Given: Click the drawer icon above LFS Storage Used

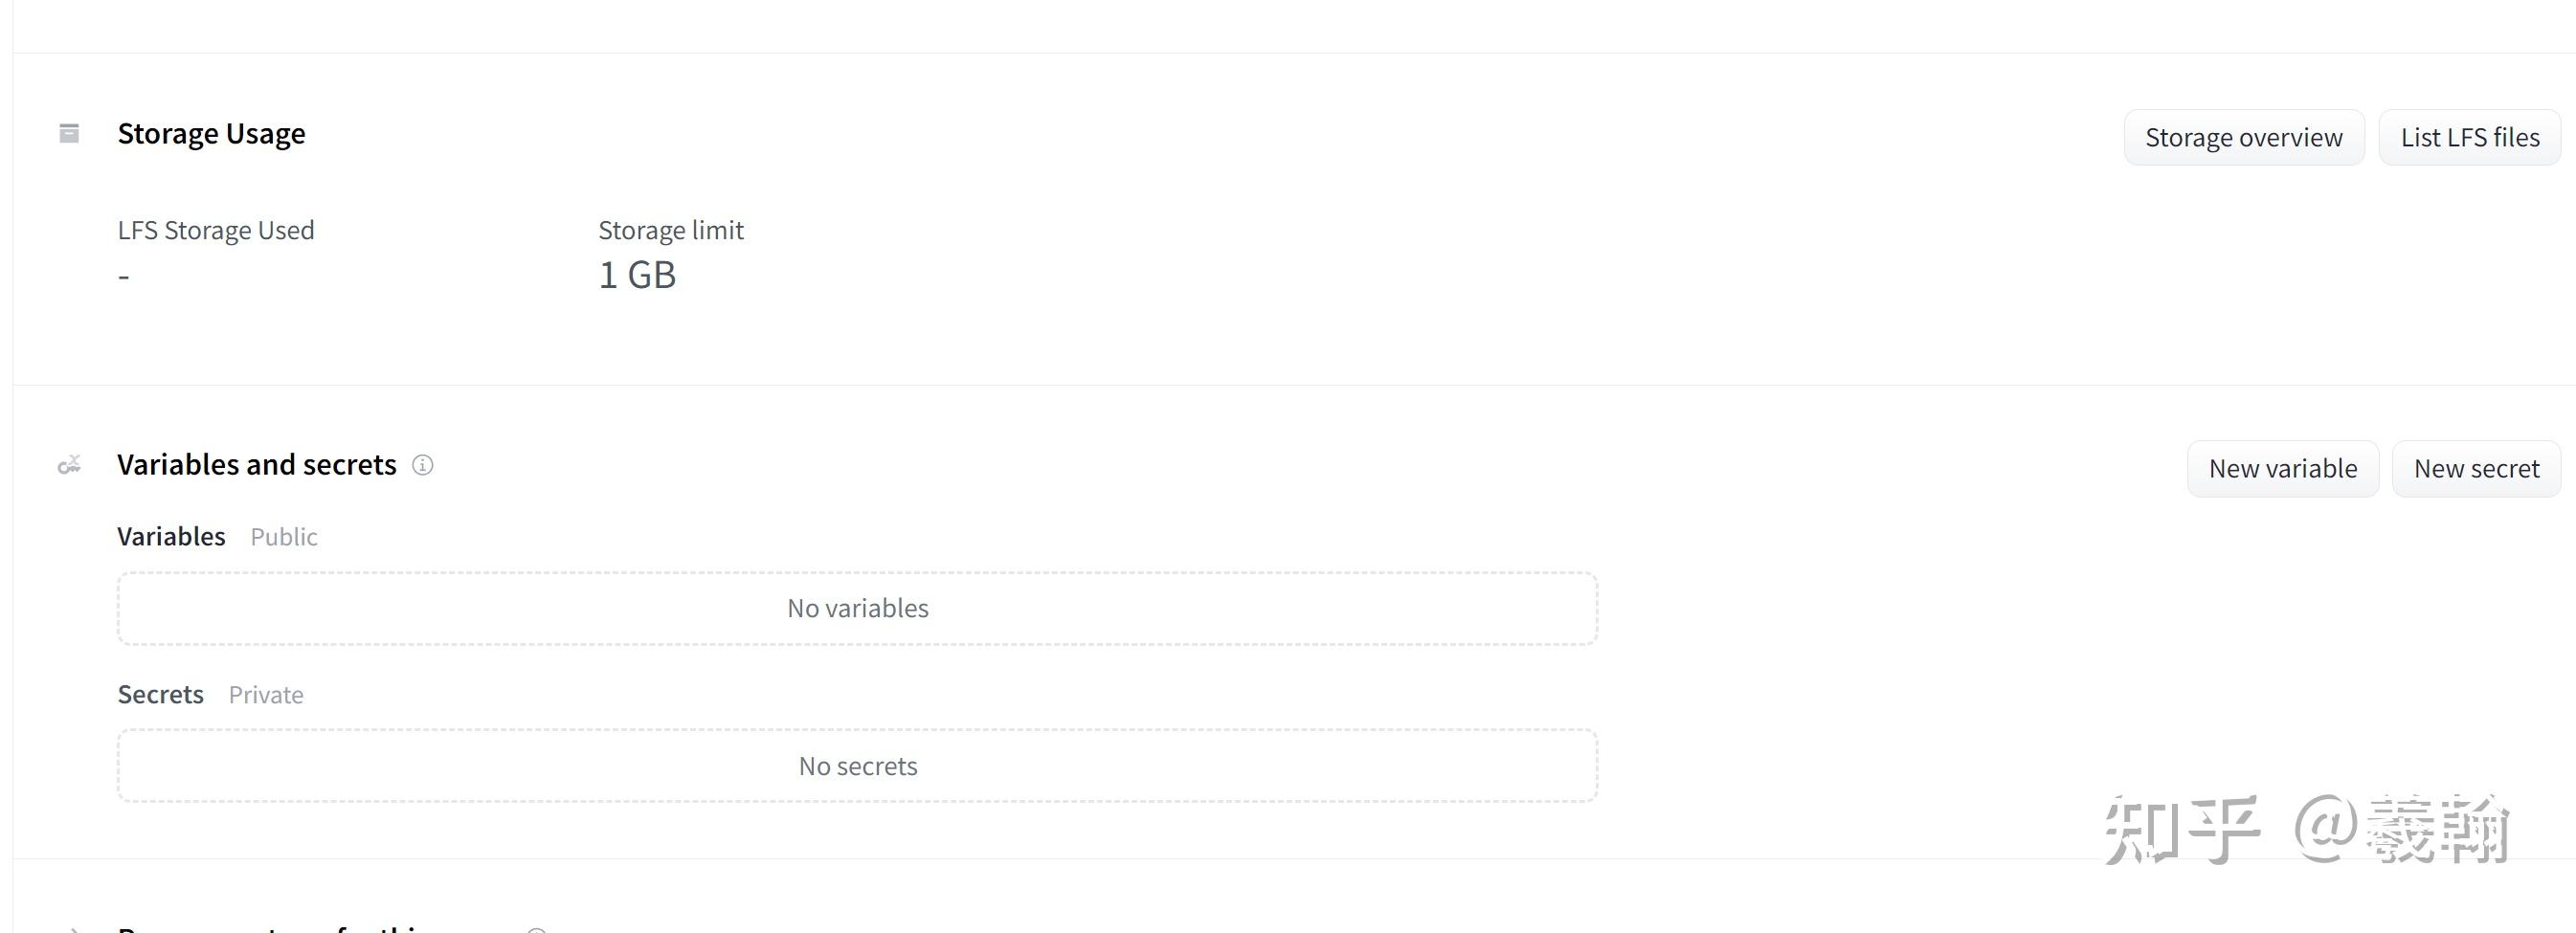Looking at the screenshot, I should (x=69, y=133).
